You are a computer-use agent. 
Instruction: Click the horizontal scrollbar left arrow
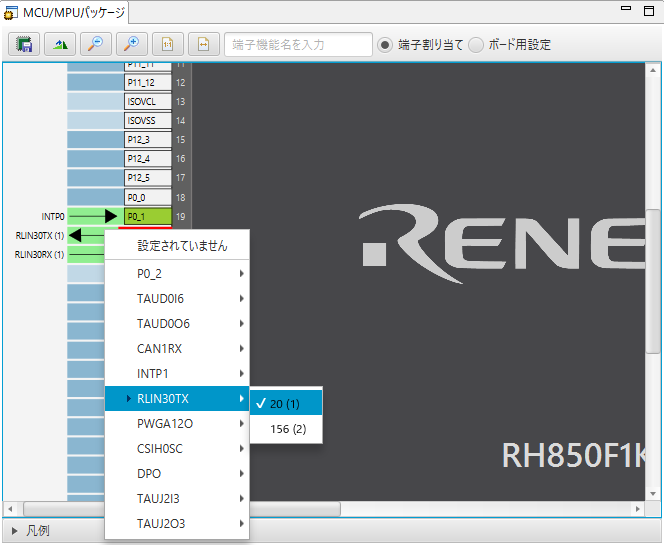coord(10,509)
